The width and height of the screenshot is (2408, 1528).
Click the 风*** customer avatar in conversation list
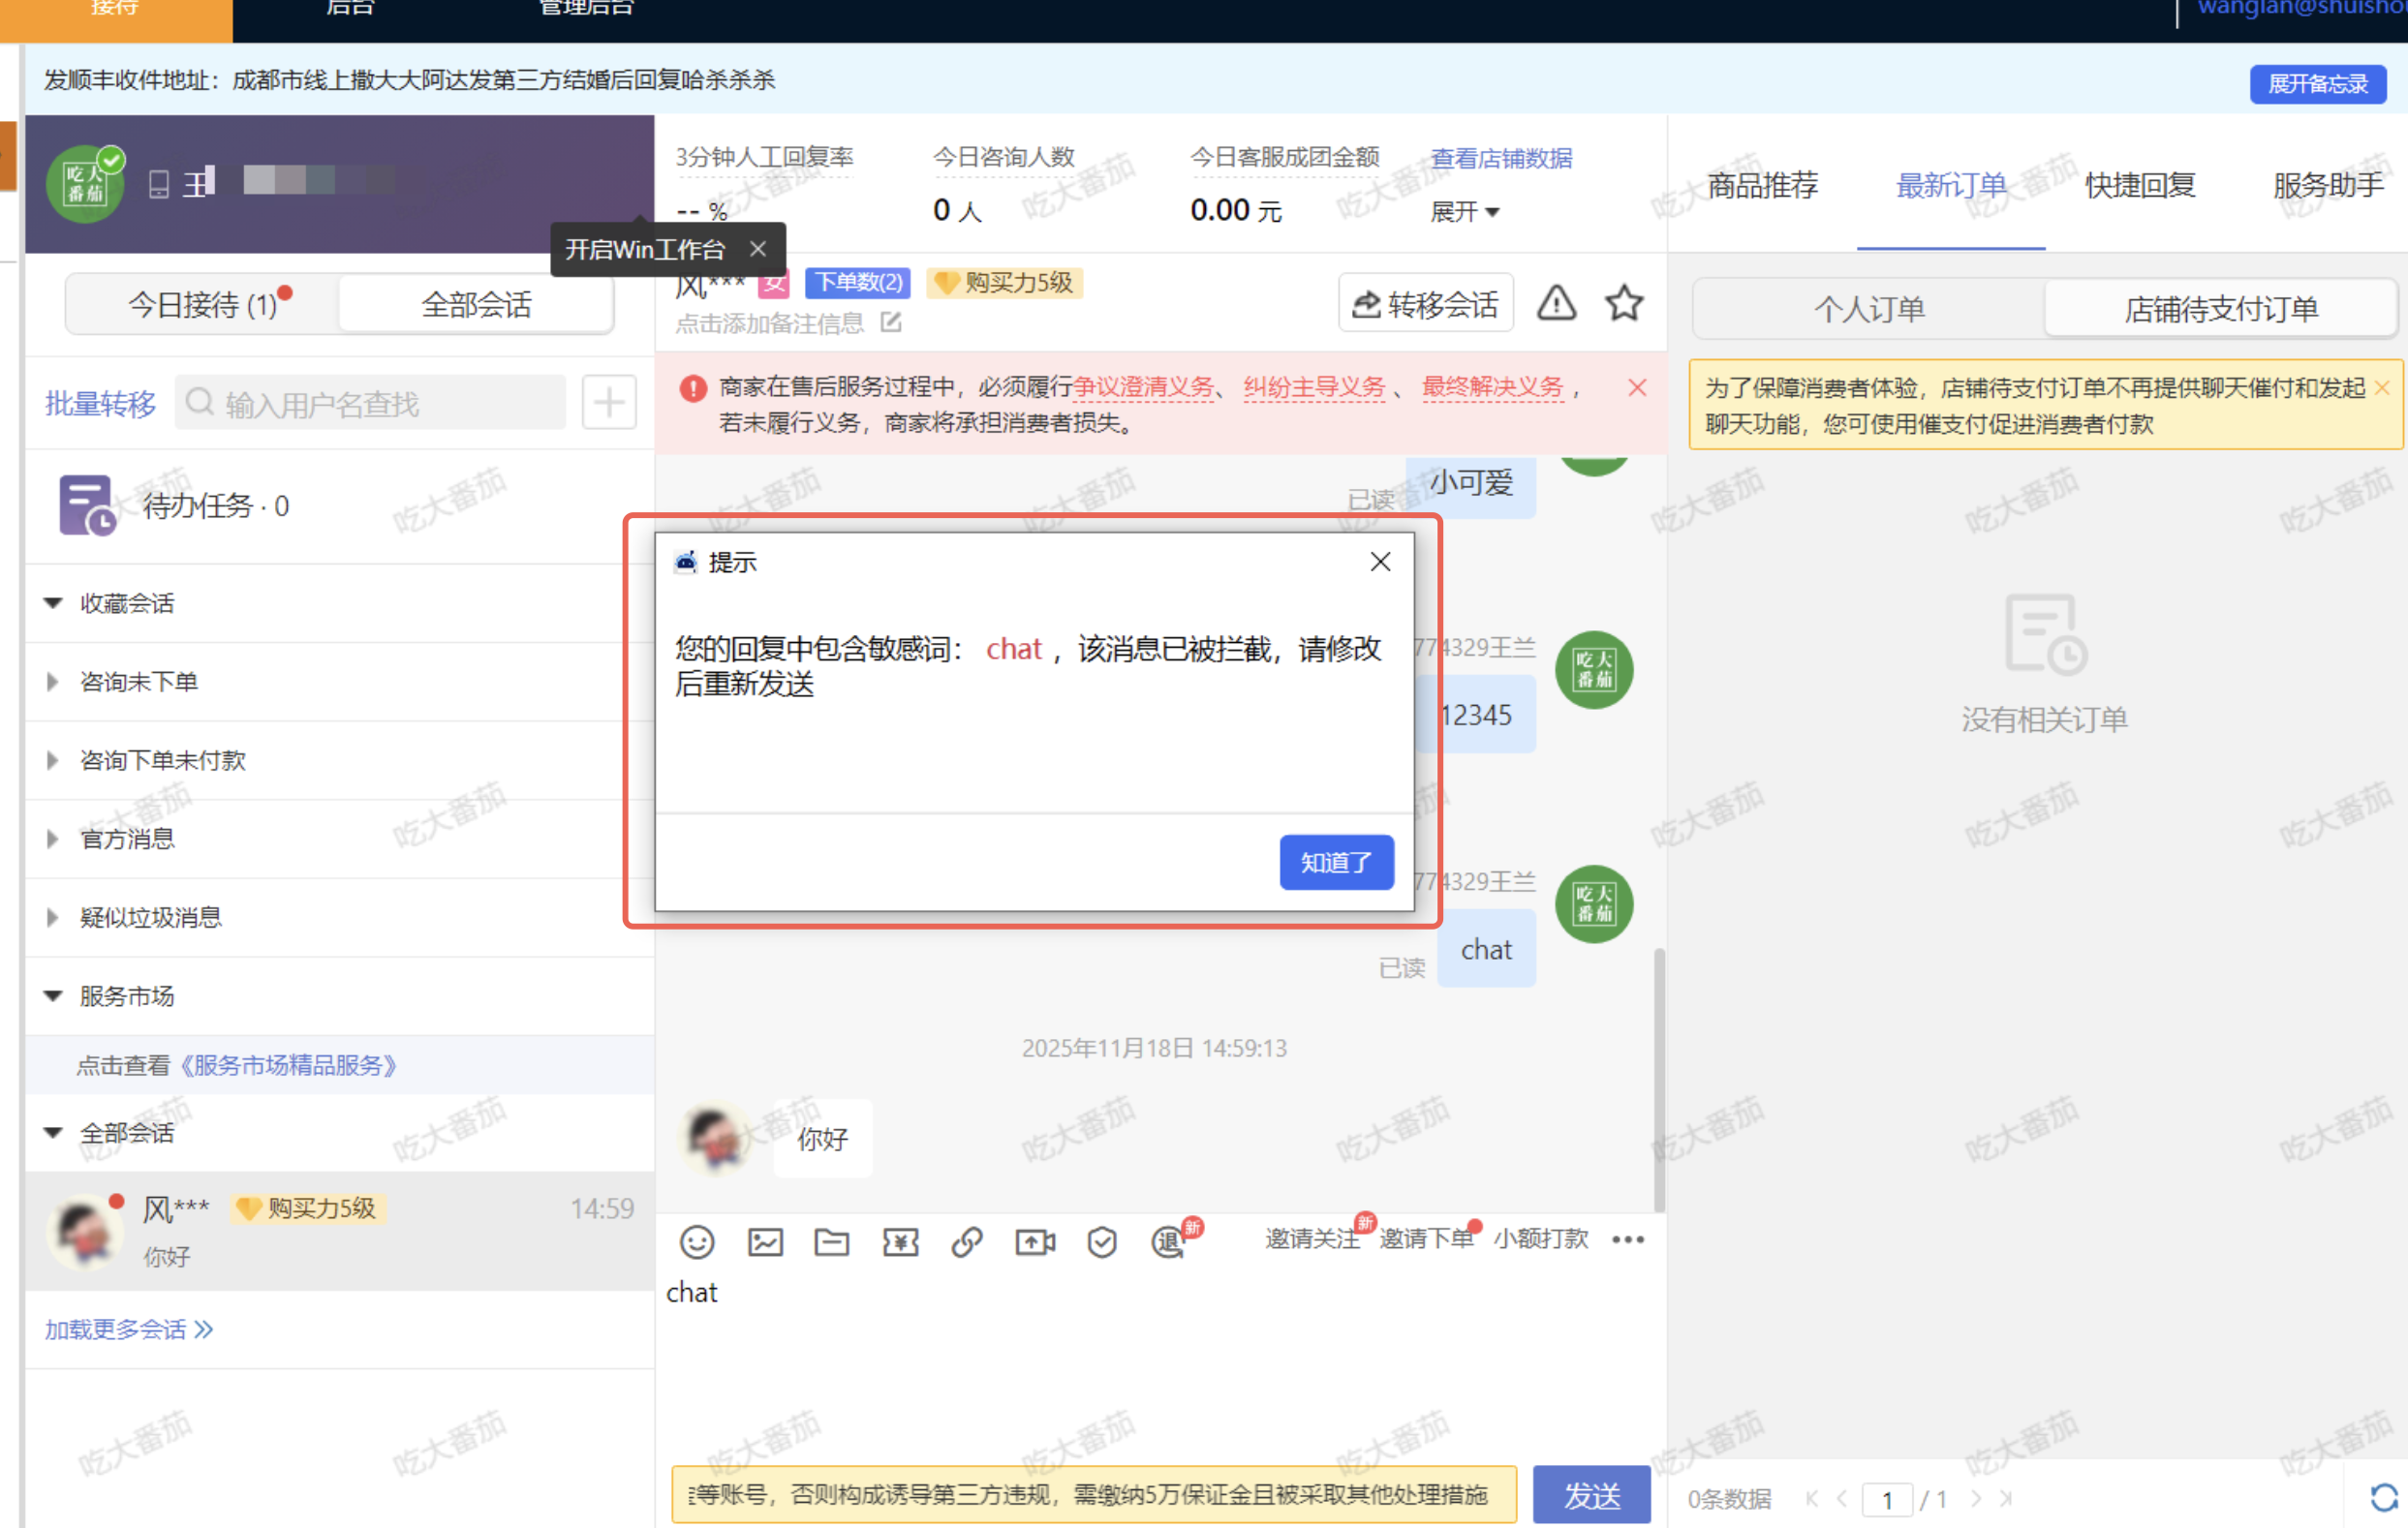click(85, 1232)
